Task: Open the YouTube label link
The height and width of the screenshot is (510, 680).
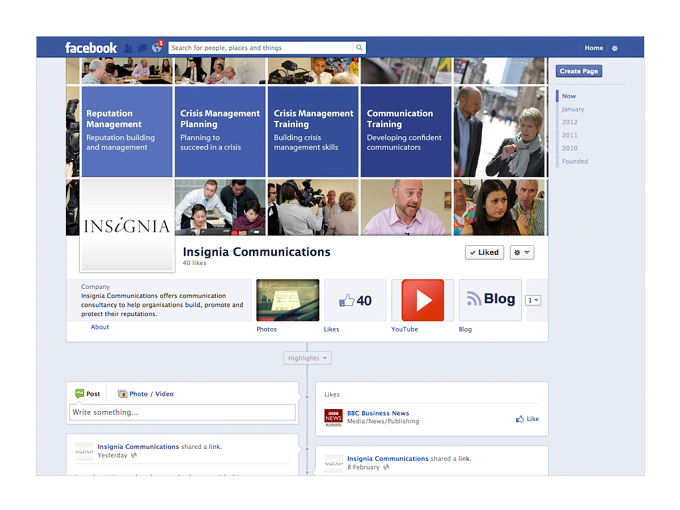Action: tap(405, 329)
